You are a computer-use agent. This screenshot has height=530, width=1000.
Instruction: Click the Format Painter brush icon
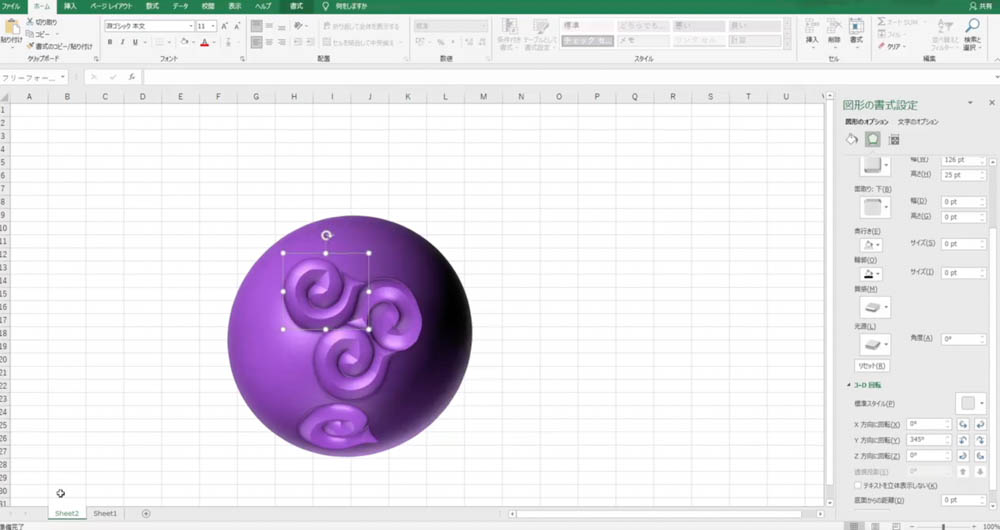[30, 47]
